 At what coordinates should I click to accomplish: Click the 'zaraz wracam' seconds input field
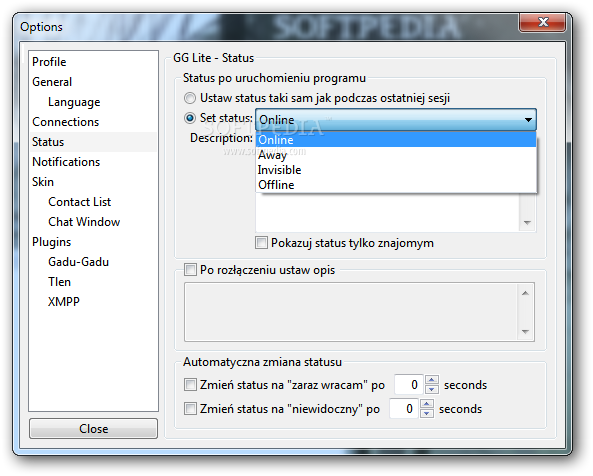(408, 385)
